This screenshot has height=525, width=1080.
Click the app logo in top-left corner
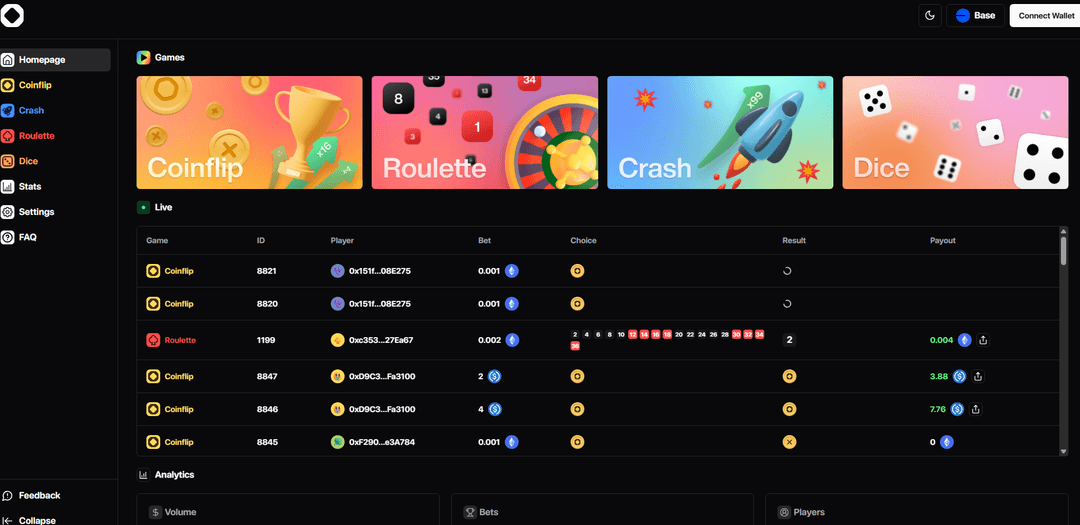[12, 15]
